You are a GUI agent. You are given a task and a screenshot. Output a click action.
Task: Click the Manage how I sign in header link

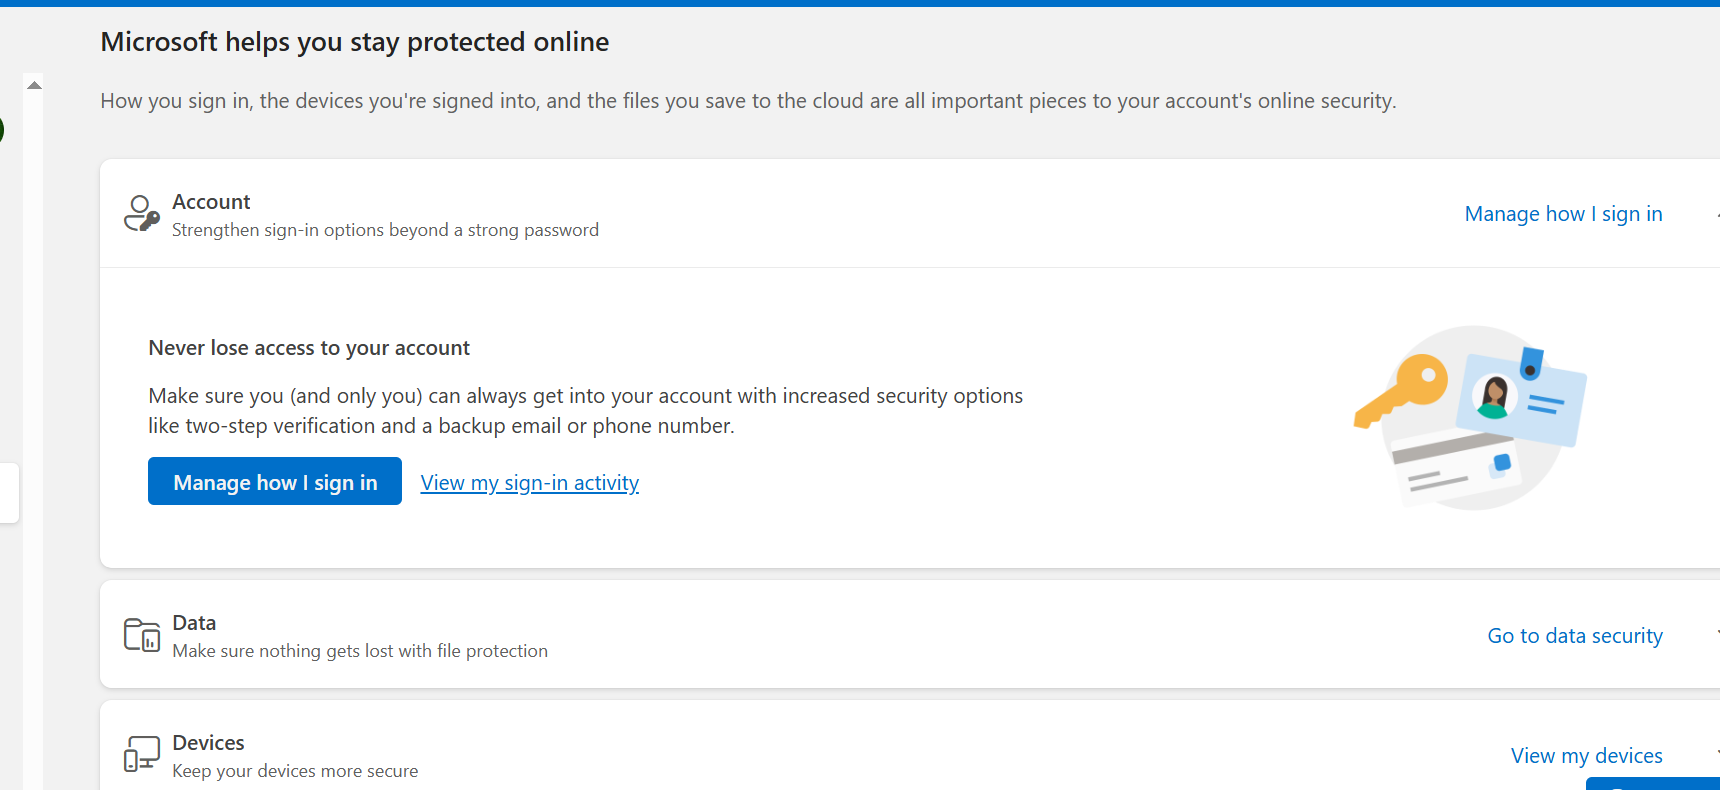(x=1562, y=213)
